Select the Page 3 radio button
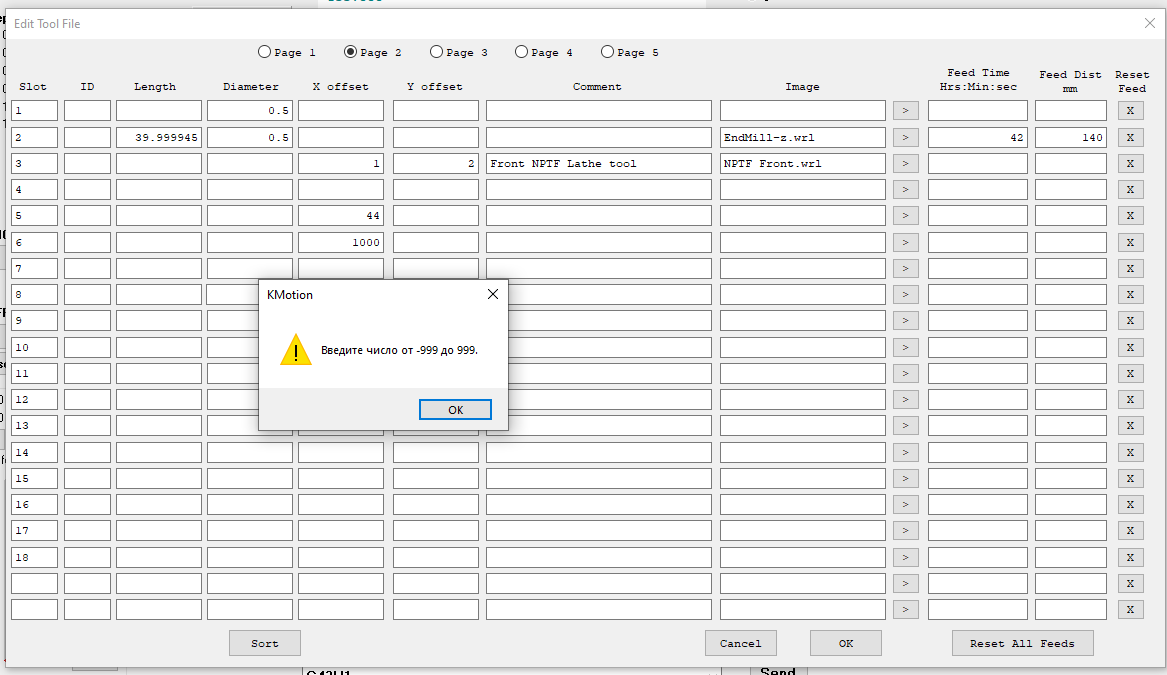The height and width of the screenshot is (675, 1167). point(437,52)
